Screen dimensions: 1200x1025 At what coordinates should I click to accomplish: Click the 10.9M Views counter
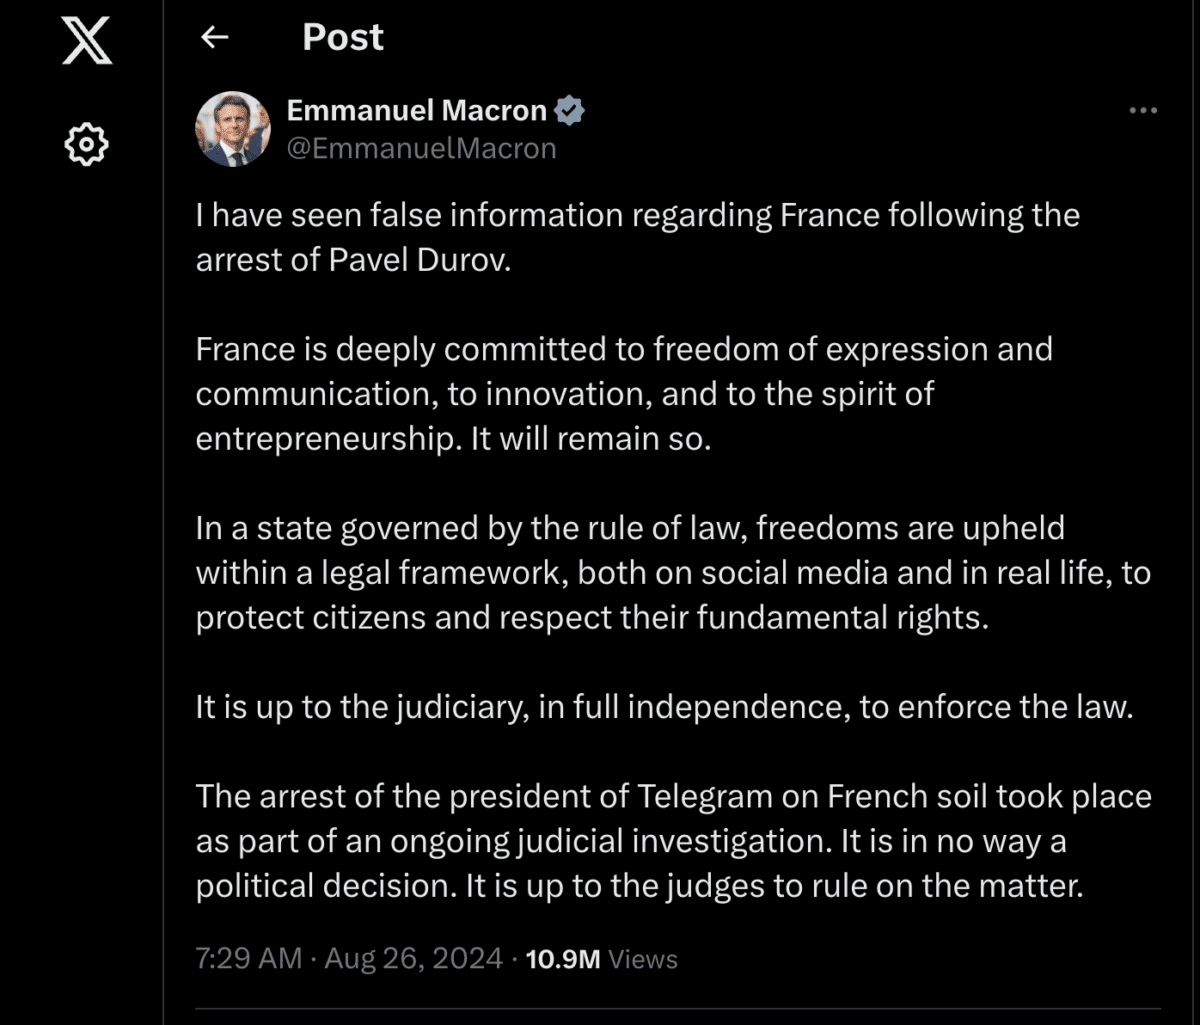[x=601, y=959]
